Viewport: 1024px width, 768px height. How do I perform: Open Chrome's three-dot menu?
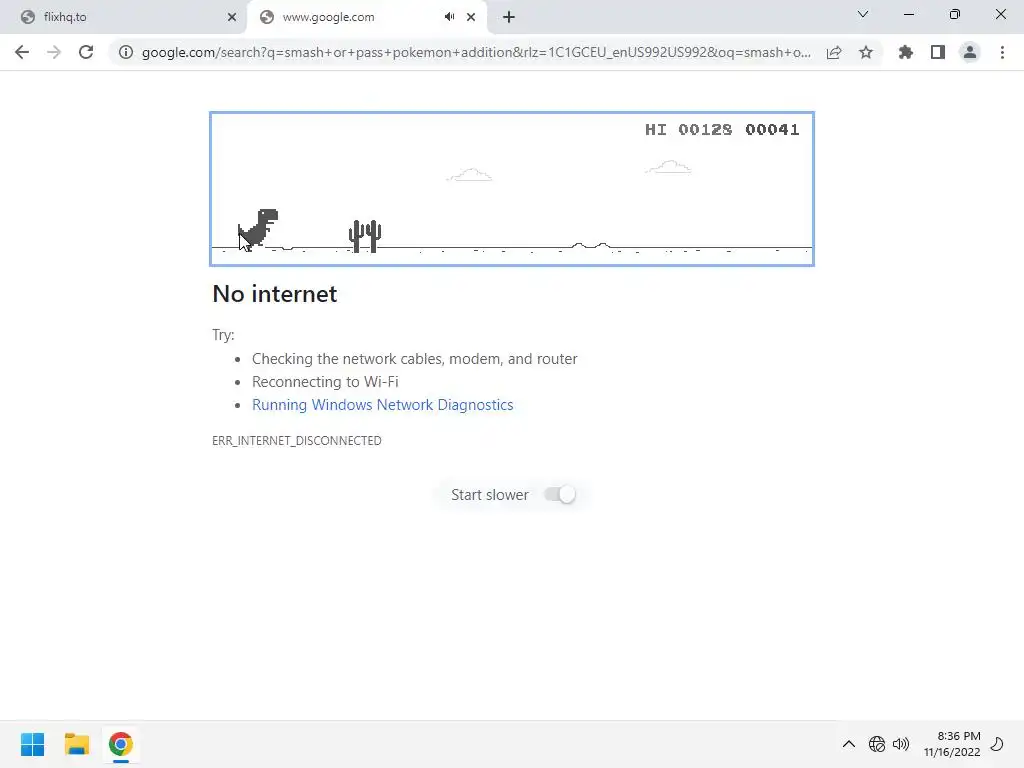(x=1002, y=52)
